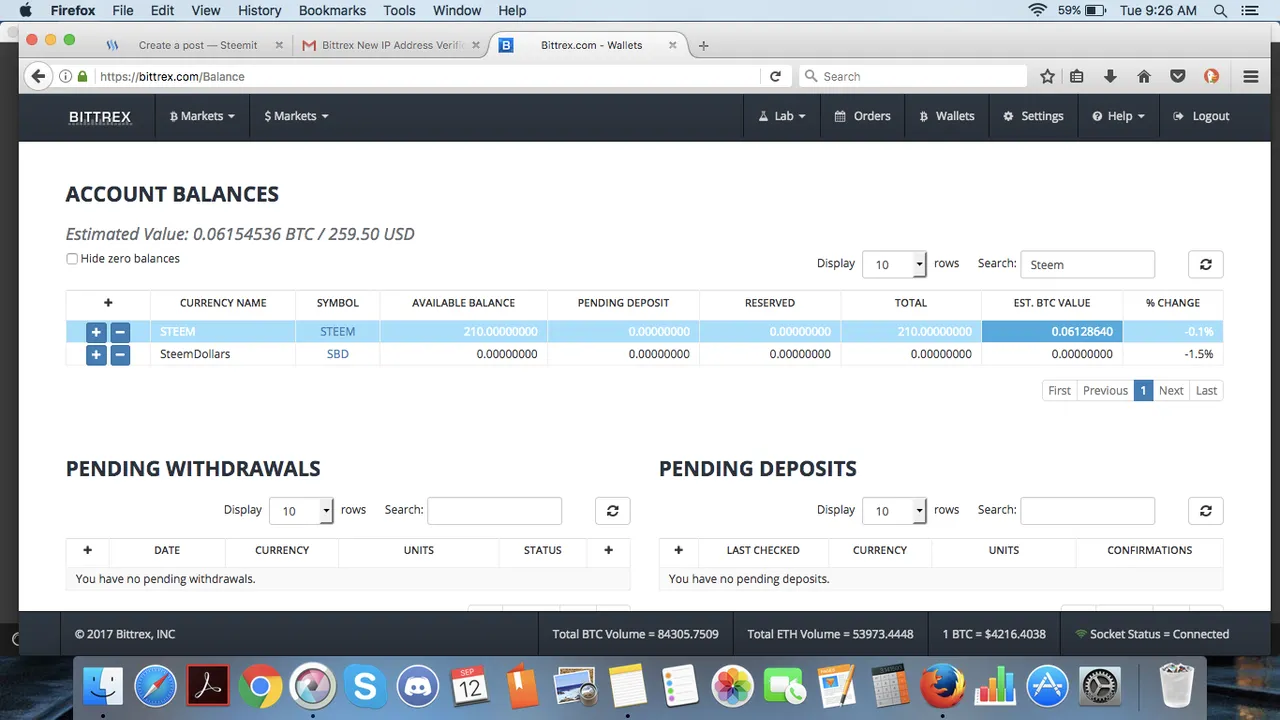Click the plus header beside LAST CHECKED
Screen dimensions: 1280x720
[x=678, y=550]
